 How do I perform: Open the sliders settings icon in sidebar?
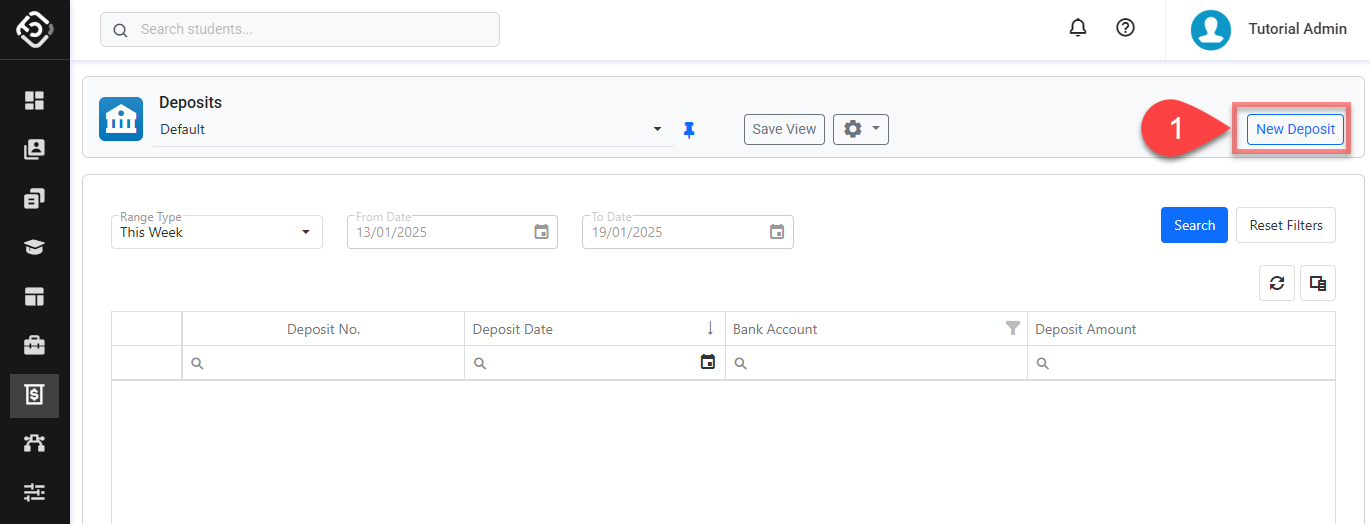point(35,492)
